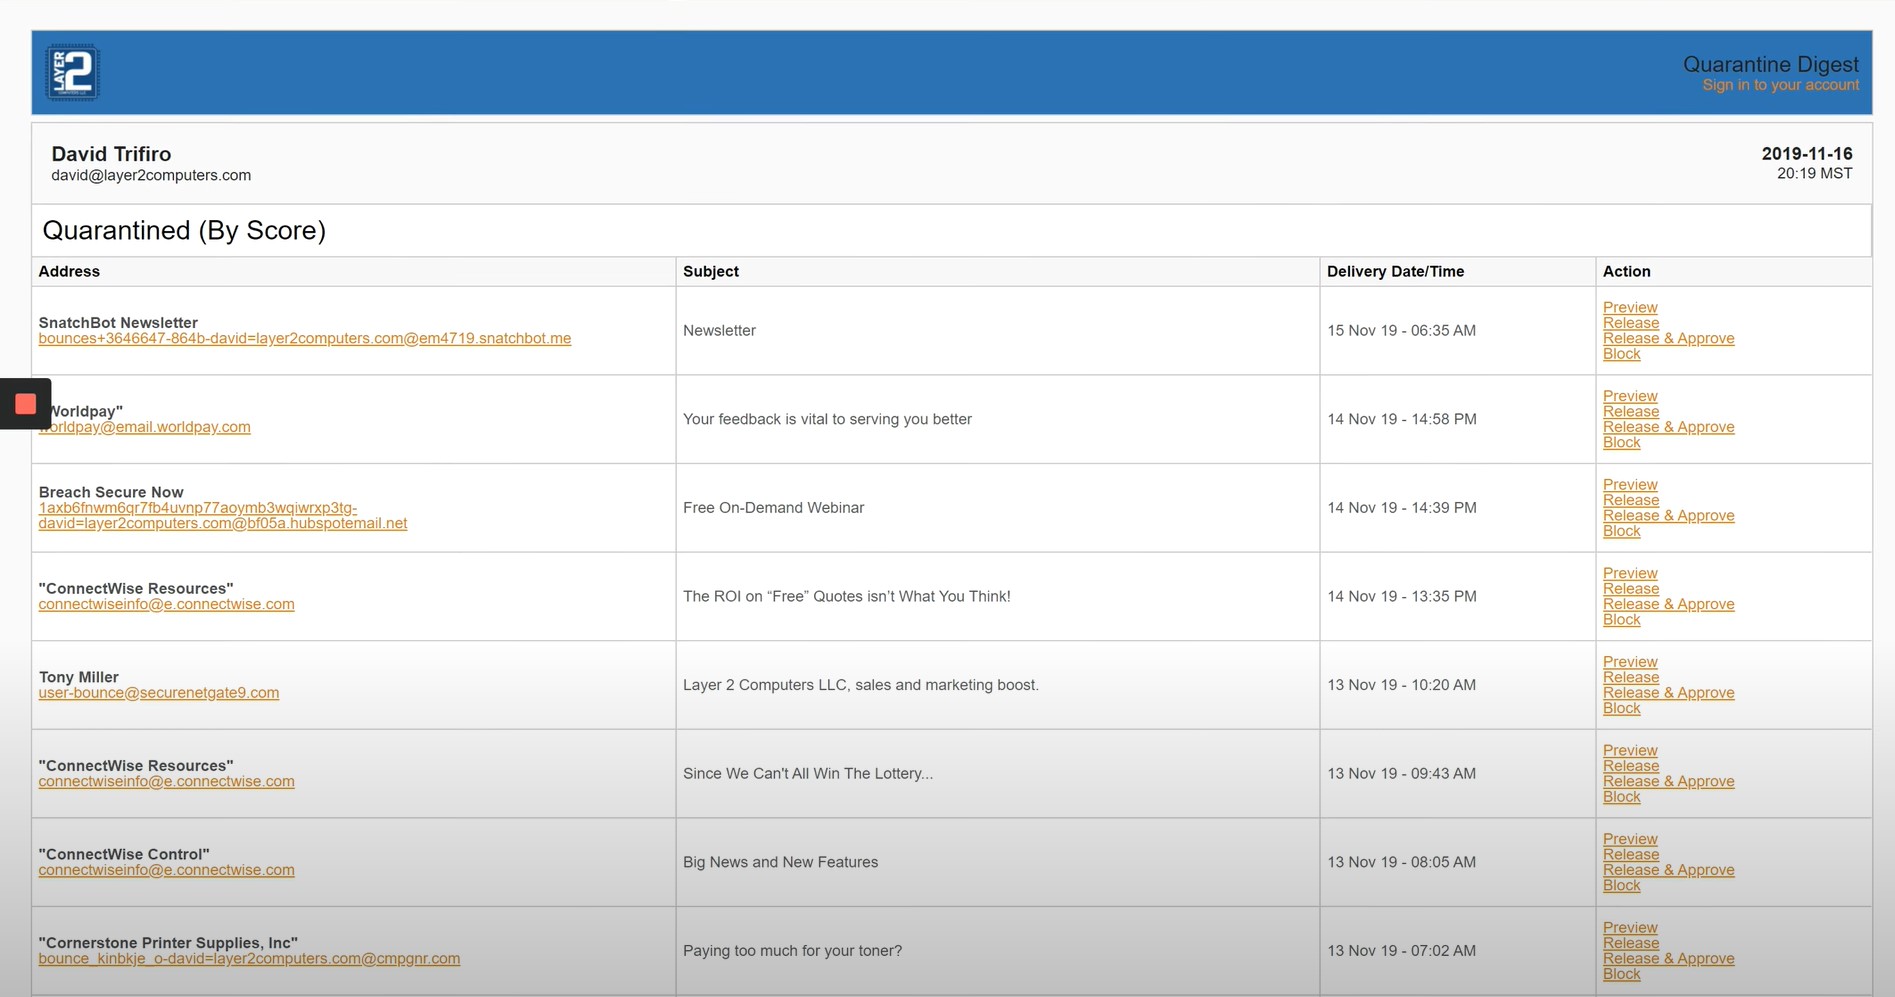The height and width of the screenshot is (997, 1895).
Task: Click the Layer 2 Computers logo
Action: 74,71
